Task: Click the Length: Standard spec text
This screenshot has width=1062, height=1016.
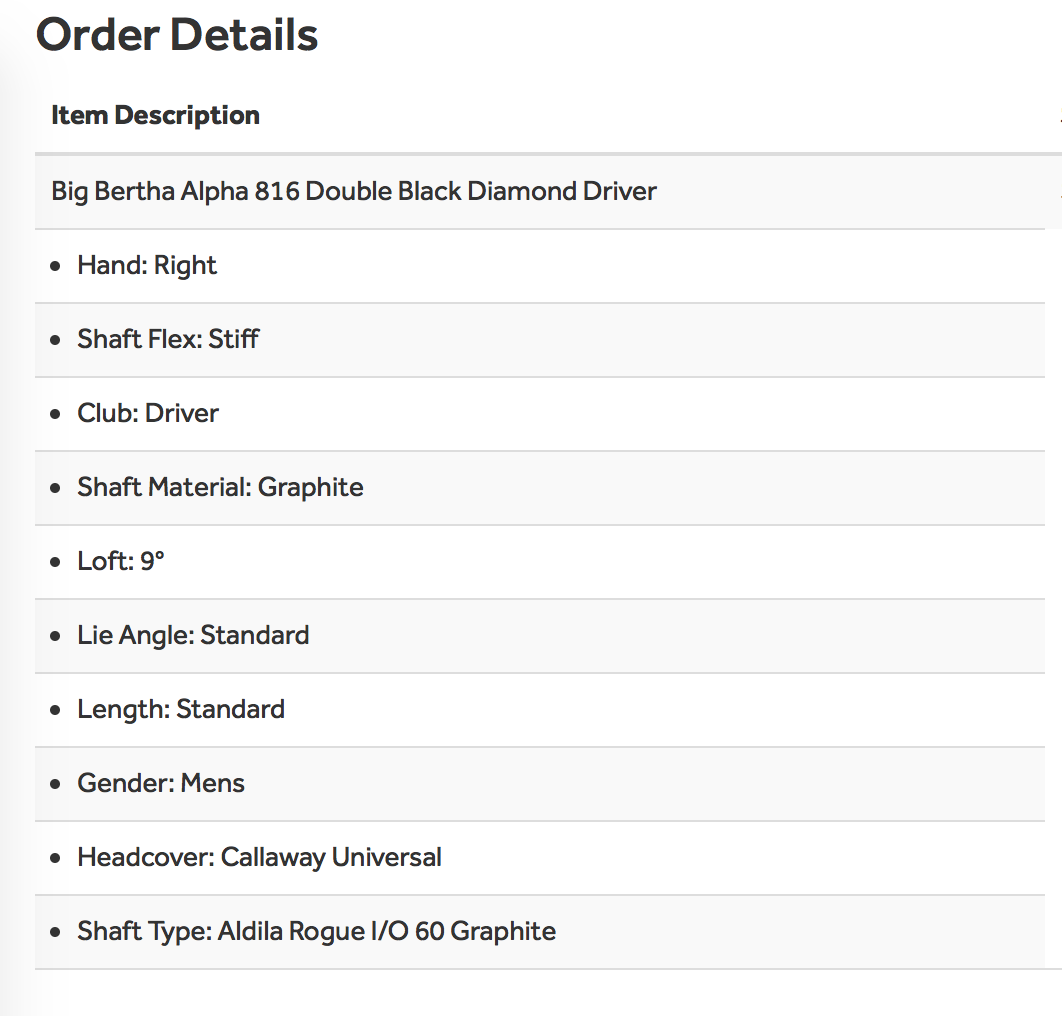Action: point(181,709)
